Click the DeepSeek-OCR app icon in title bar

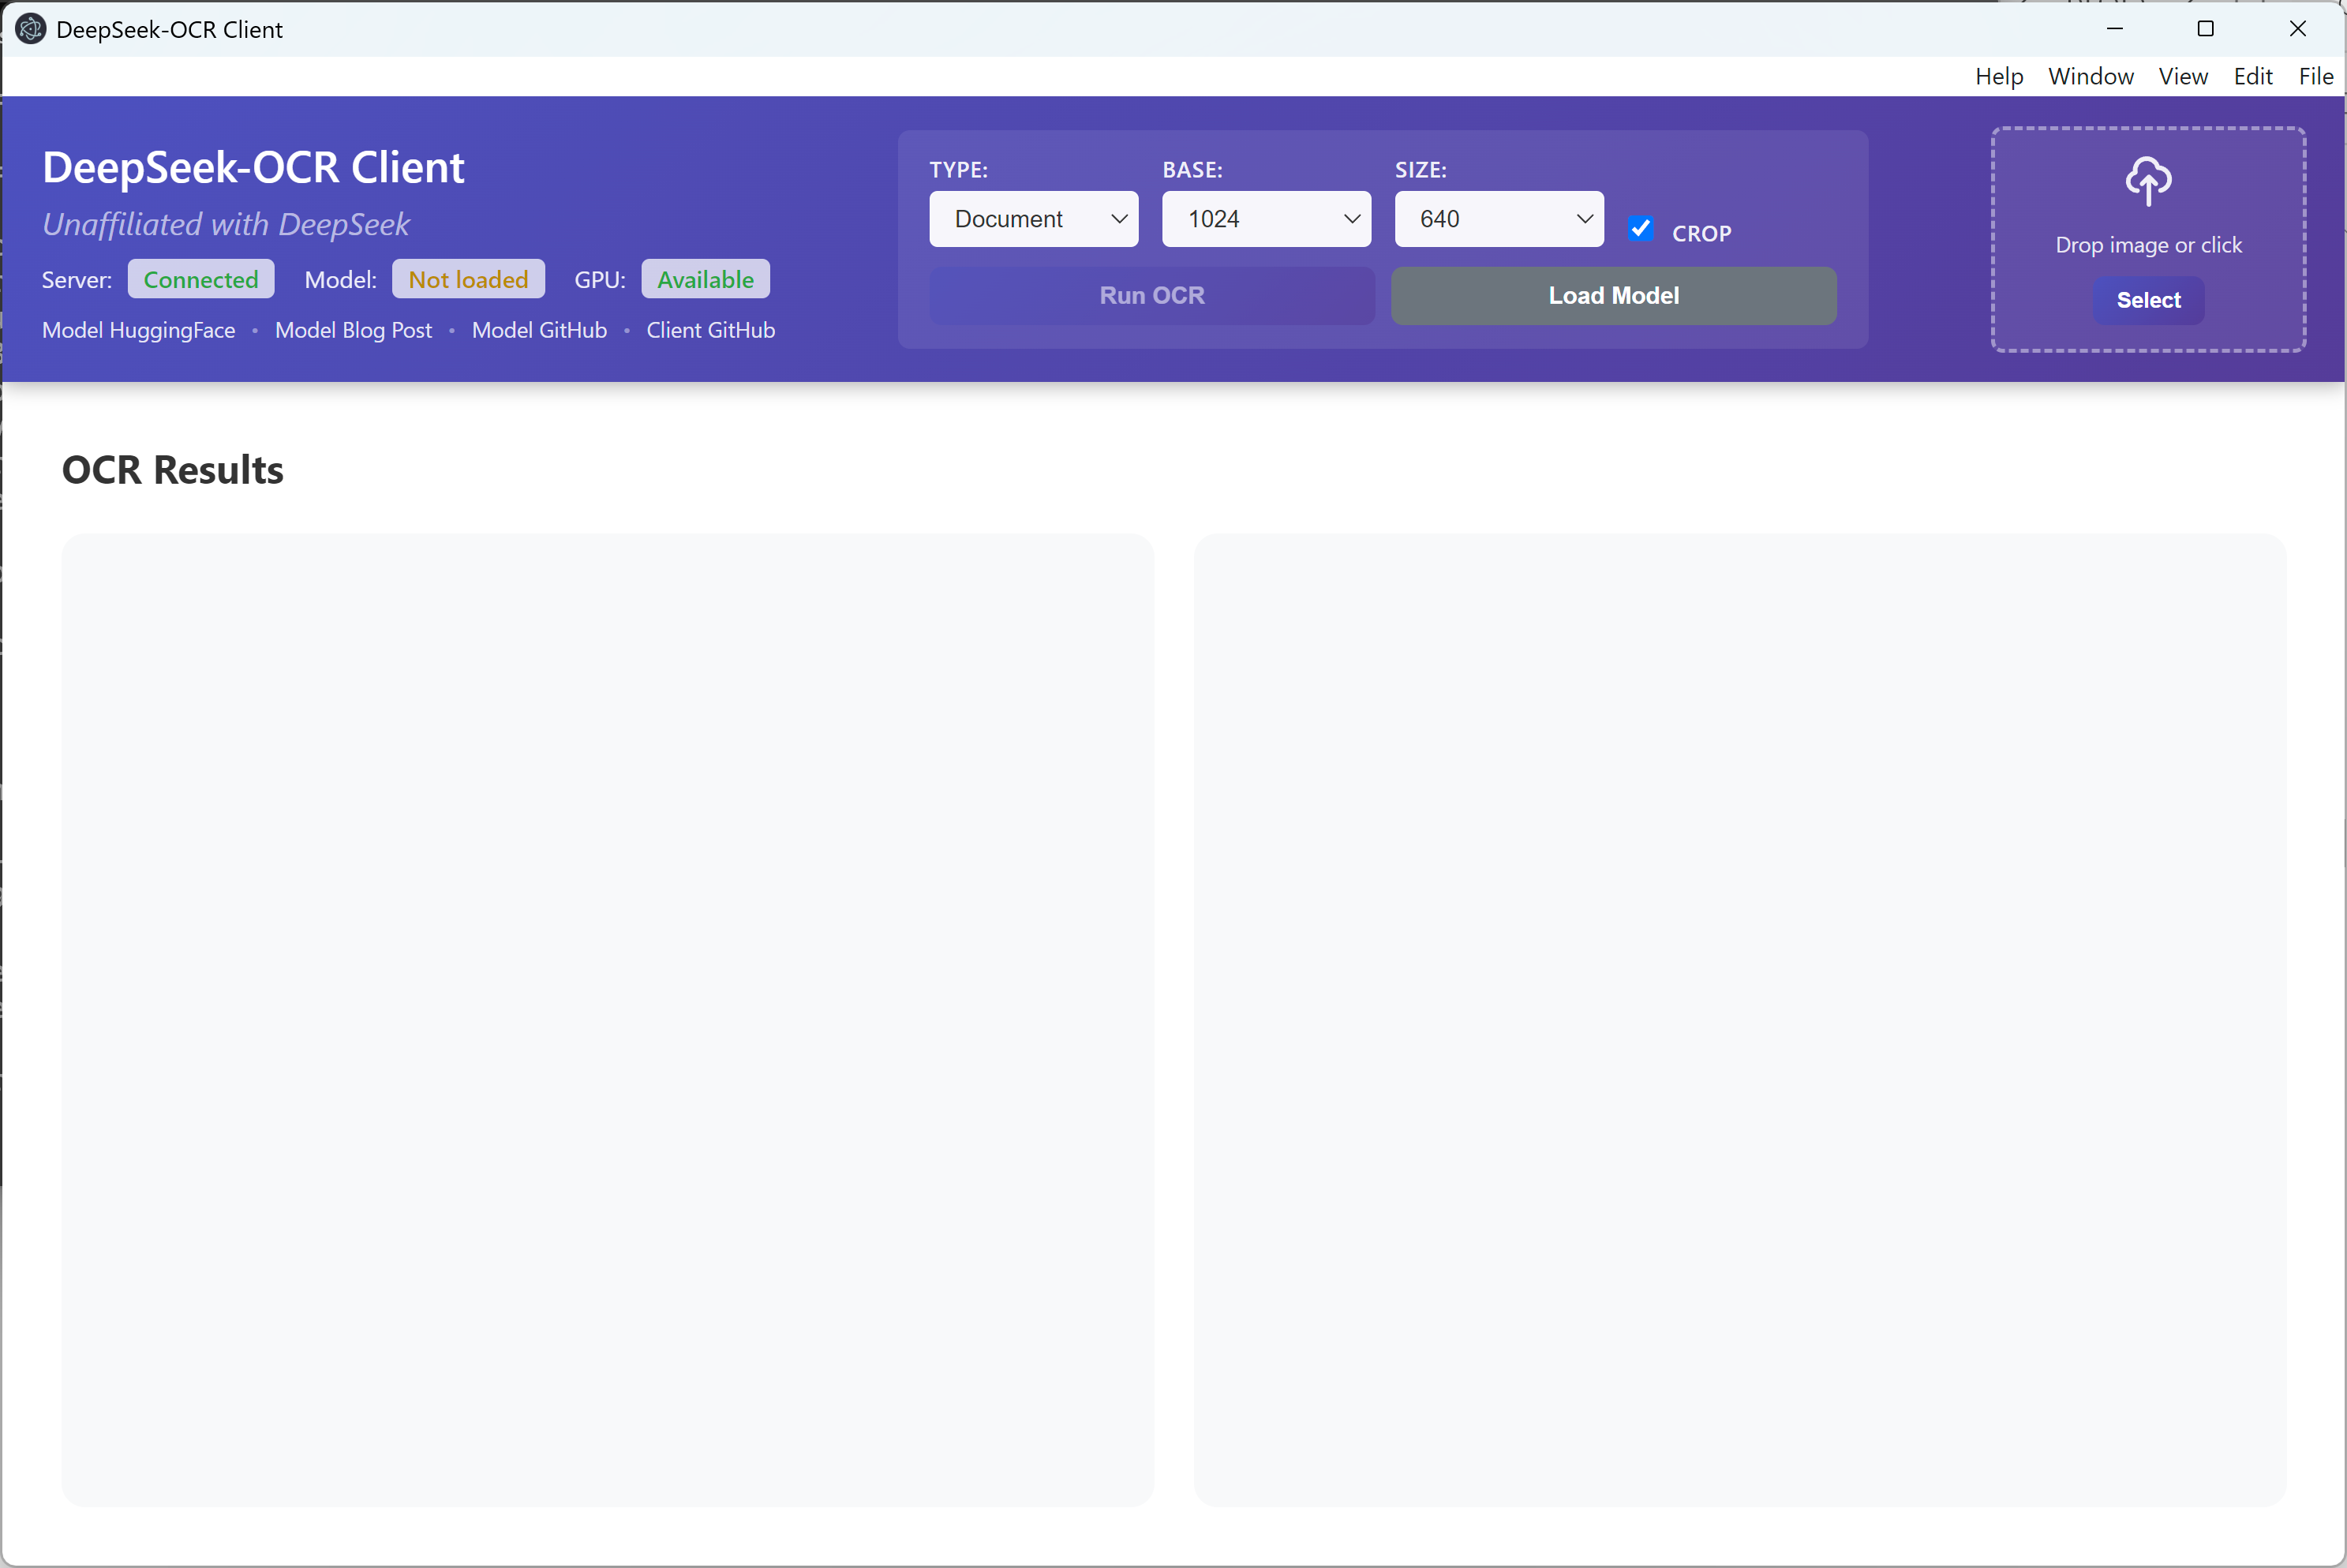click(31, 29)
